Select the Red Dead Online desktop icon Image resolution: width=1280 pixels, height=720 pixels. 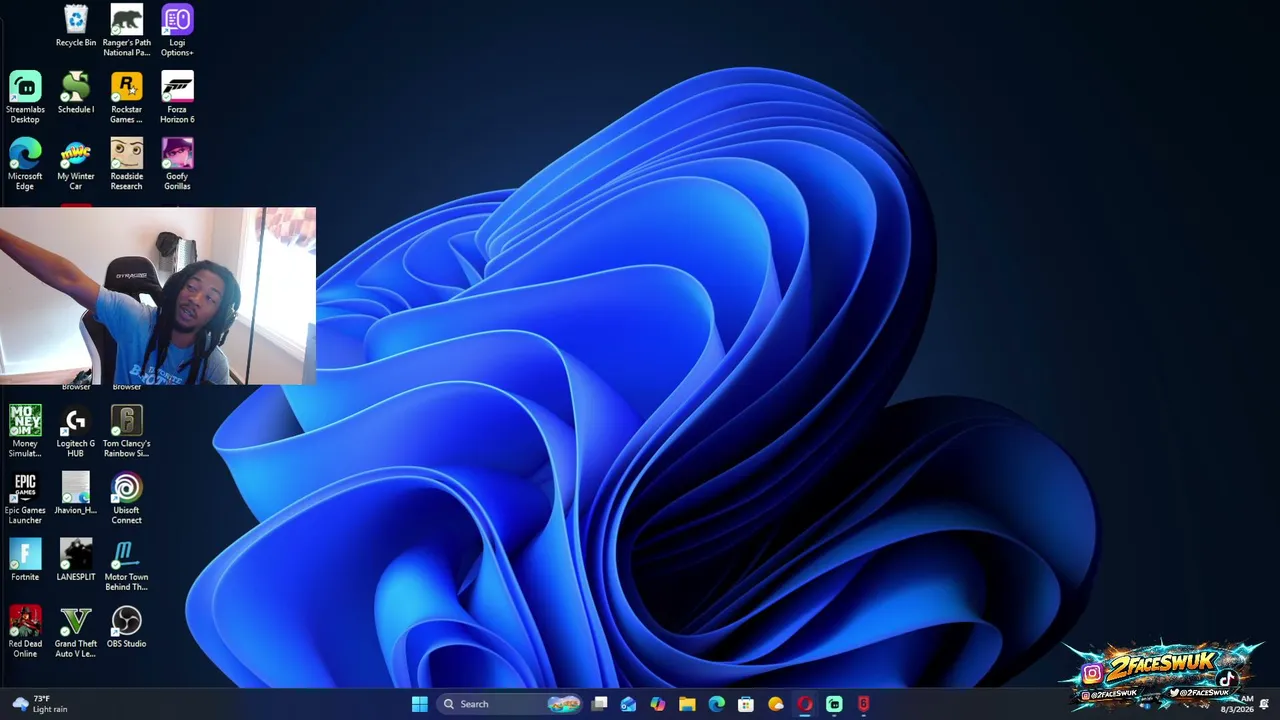[x=25, y=632]
